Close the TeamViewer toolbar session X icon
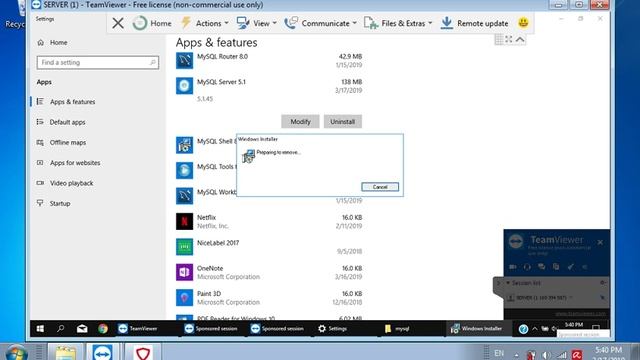 (x=118, y=23)
